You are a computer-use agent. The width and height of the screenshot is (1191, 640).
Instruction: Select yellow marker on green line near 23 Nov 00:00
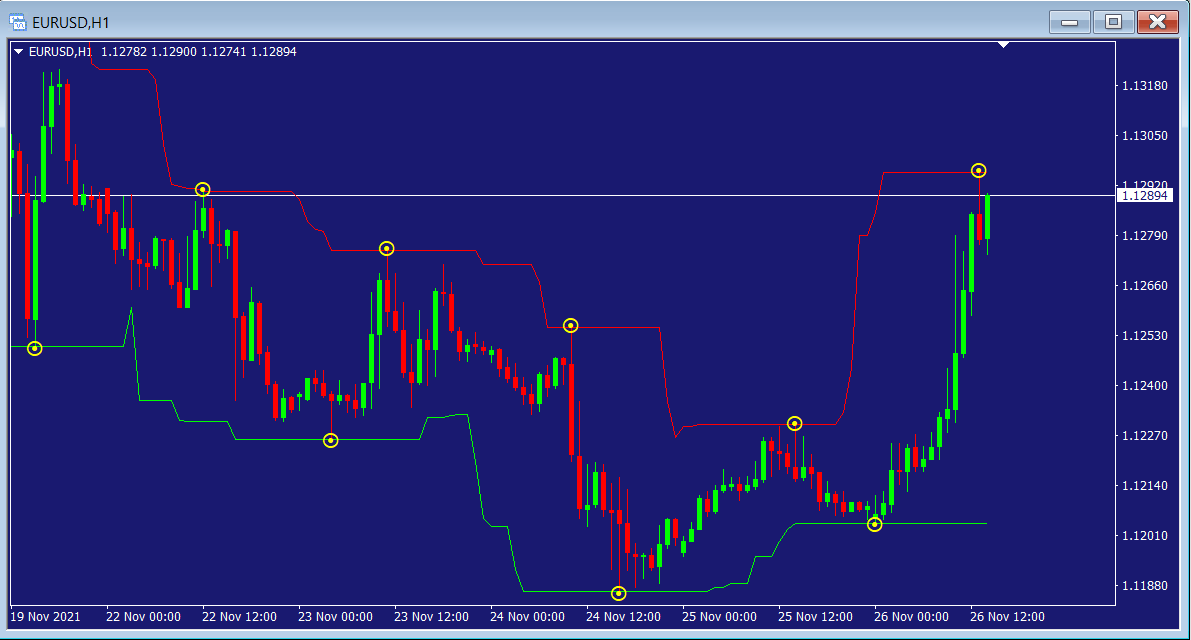[331, 440]
